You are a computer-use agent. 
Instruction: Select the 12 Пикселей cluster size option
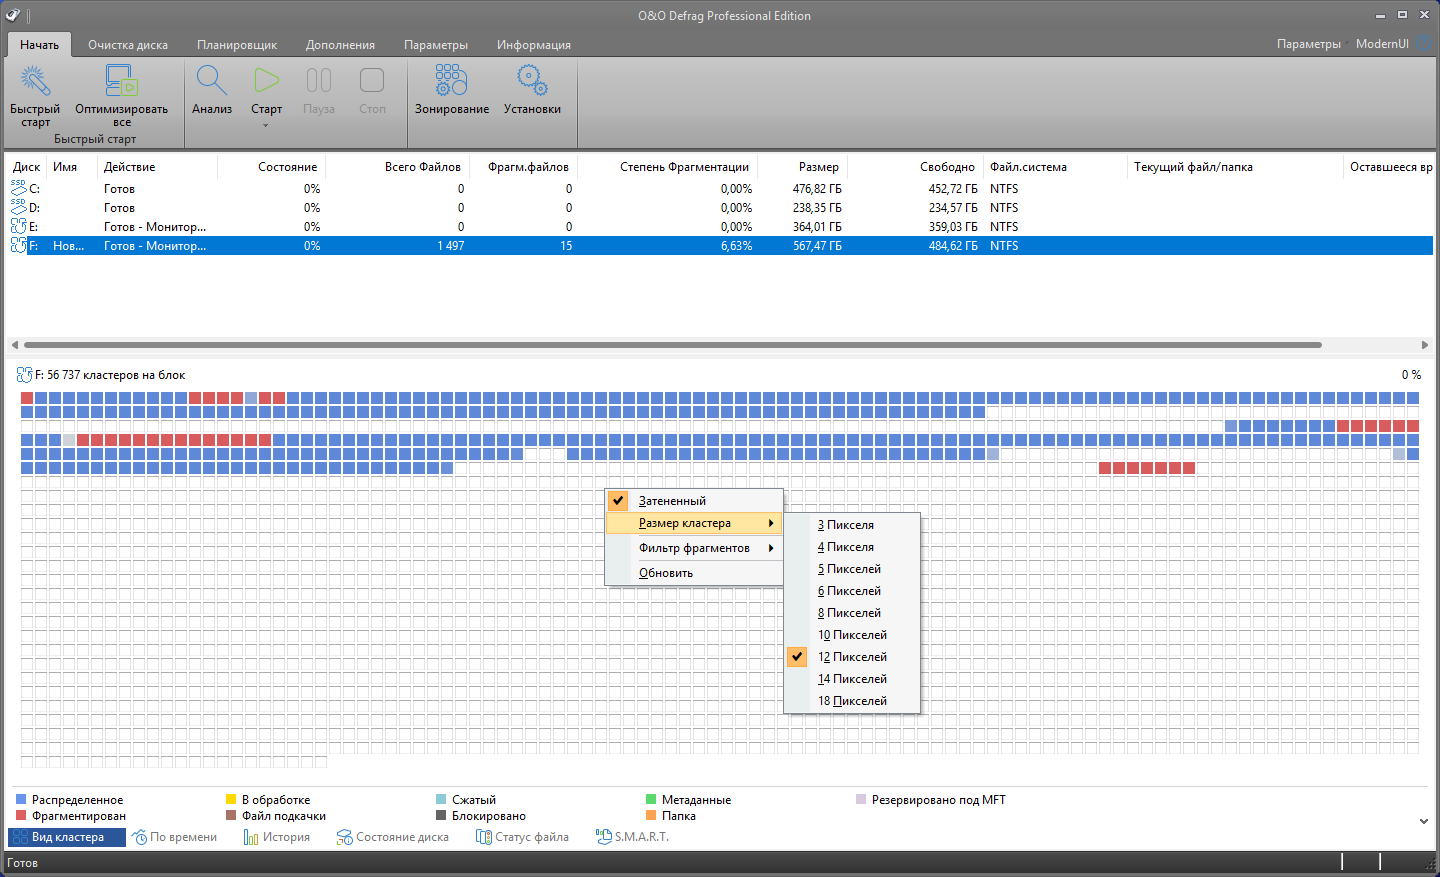[x=852, y=657]
